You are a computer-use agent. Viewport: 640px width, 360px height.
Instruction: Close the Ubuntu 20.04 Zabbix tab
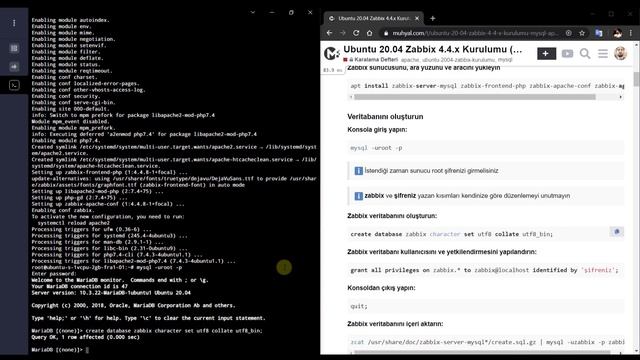tap(417, 18)
